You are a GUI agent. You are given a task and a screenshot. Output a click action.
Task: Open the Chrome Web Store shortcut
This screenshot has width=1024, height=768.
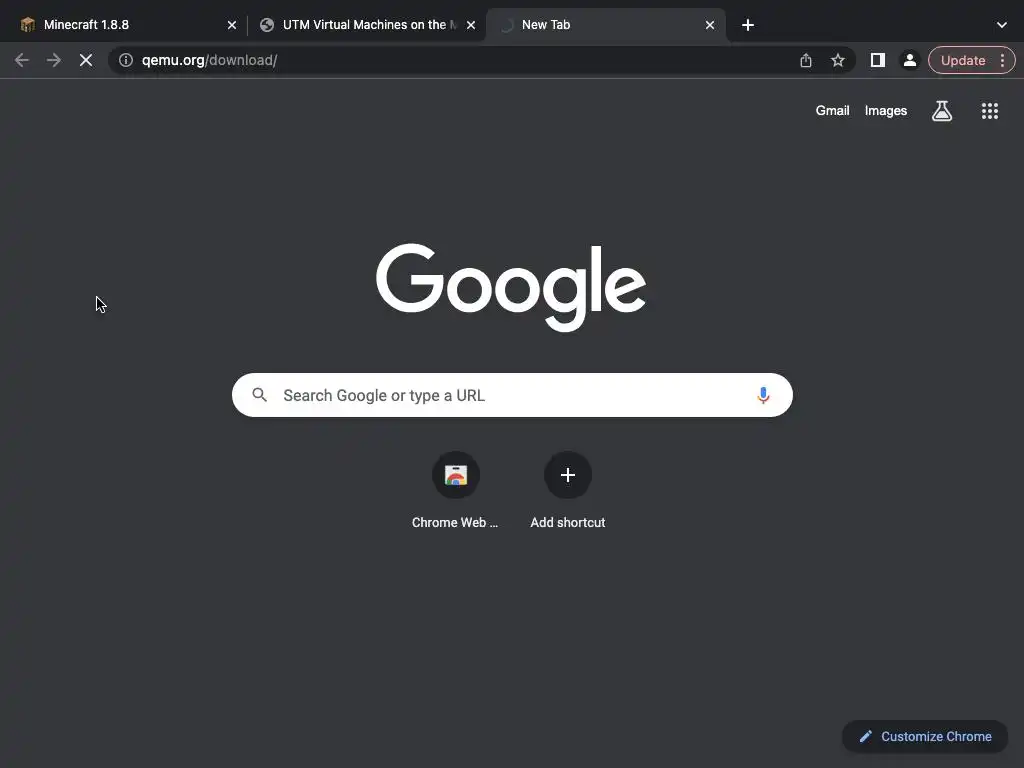pos(455,490)
